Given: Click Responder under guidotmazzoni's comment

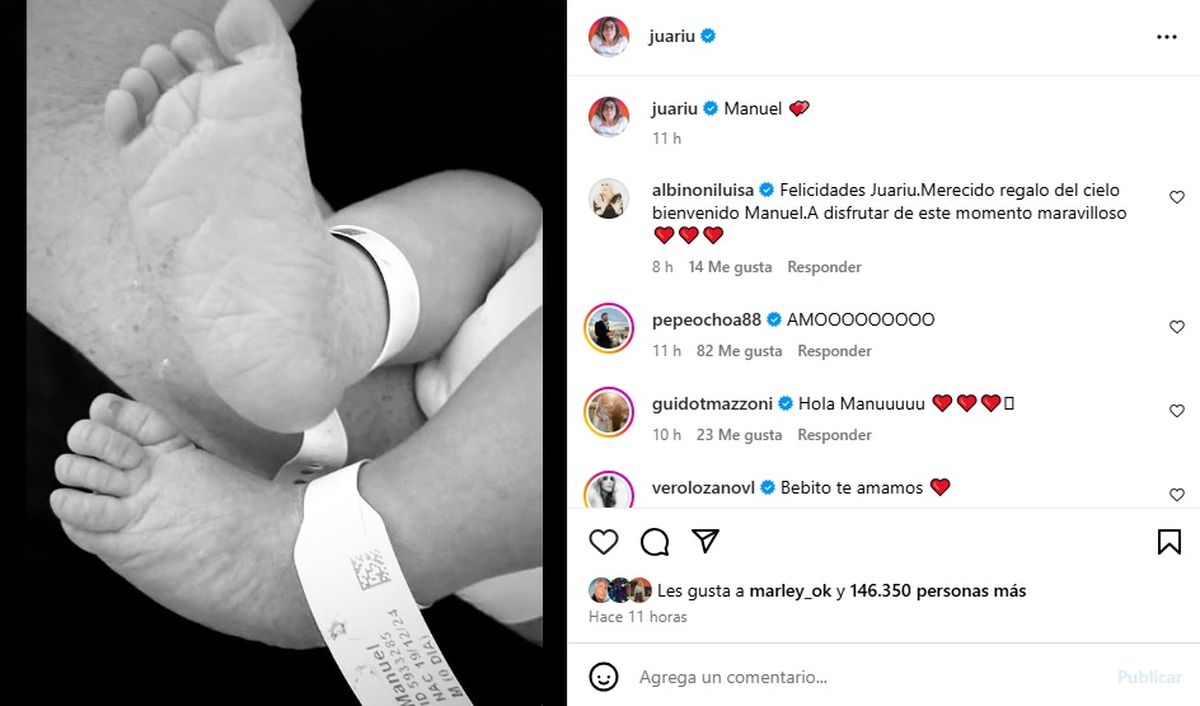Looking at the screenshot, I should coord(834,435).
